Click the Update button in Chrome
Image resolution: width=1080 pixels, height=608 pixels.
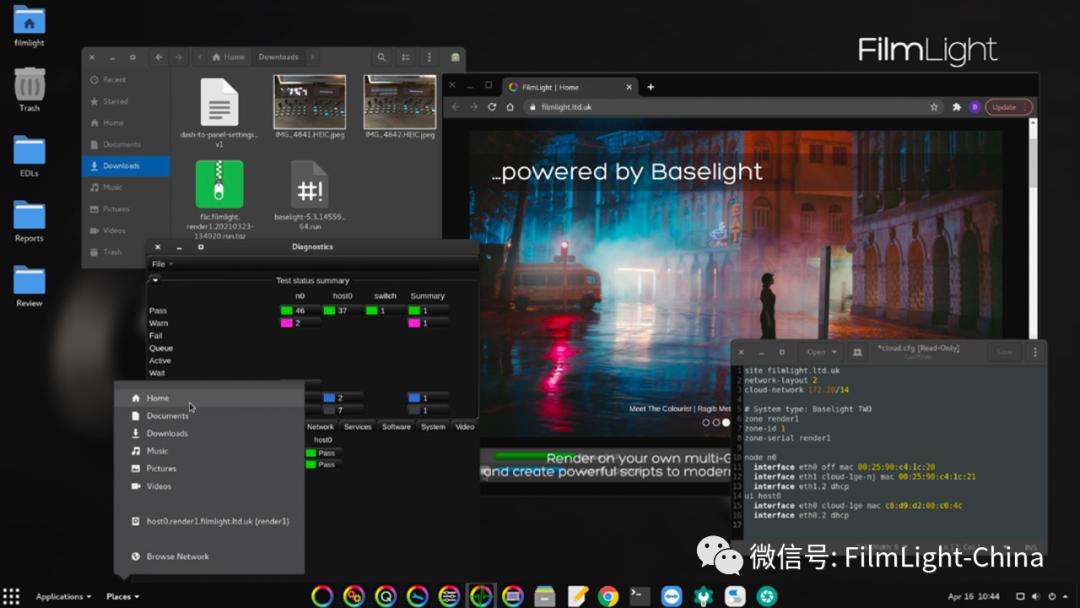click(1008, 107)
